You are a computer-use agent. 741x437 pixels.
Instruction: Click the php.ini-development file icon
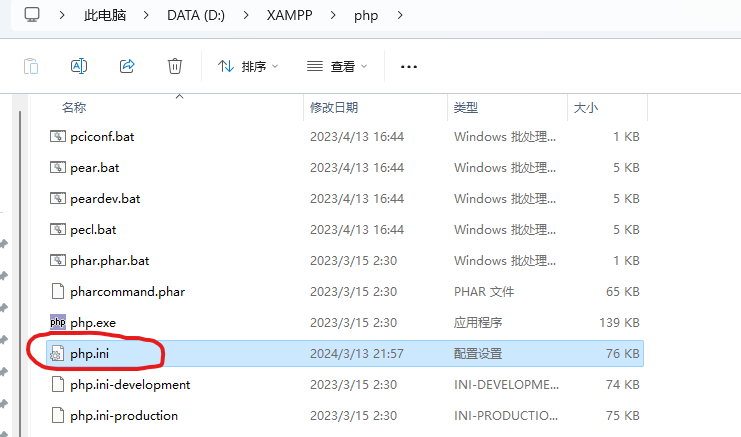pyautogui.click(x=58, y=385)
